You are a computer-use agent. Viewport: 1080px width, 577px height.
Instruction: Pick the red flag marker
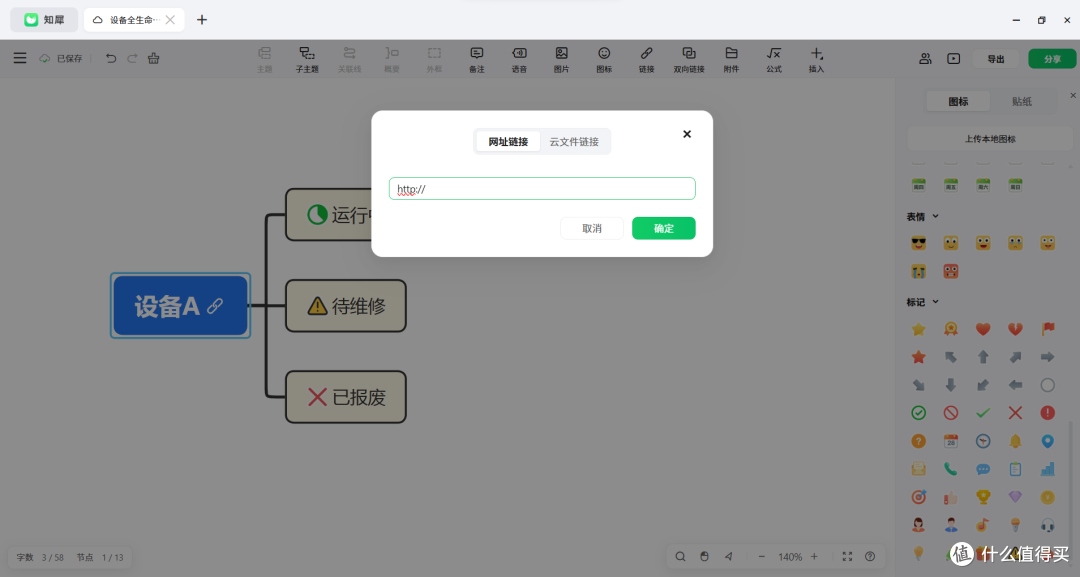tap(1048, 329)
